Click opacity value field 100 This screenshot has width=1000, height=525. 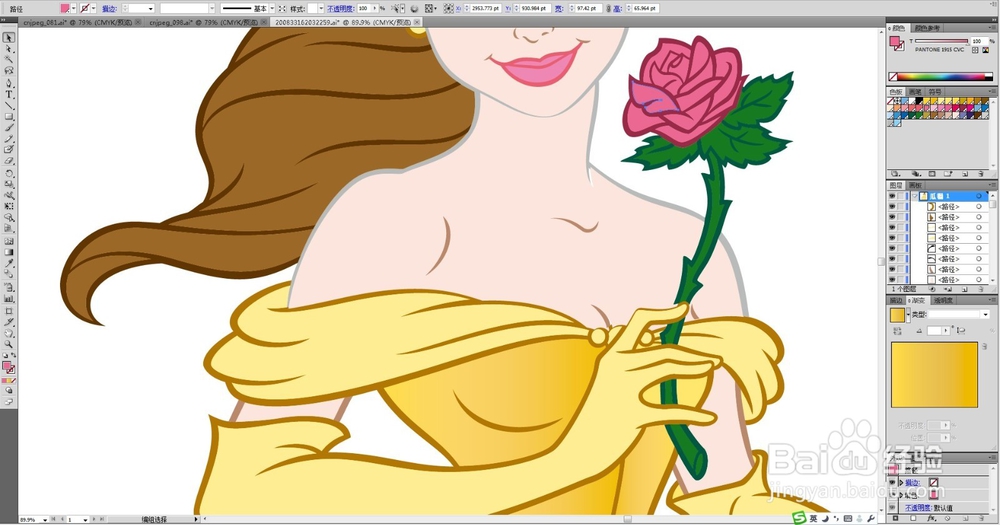pyautogui.click(x=366, y=8)
